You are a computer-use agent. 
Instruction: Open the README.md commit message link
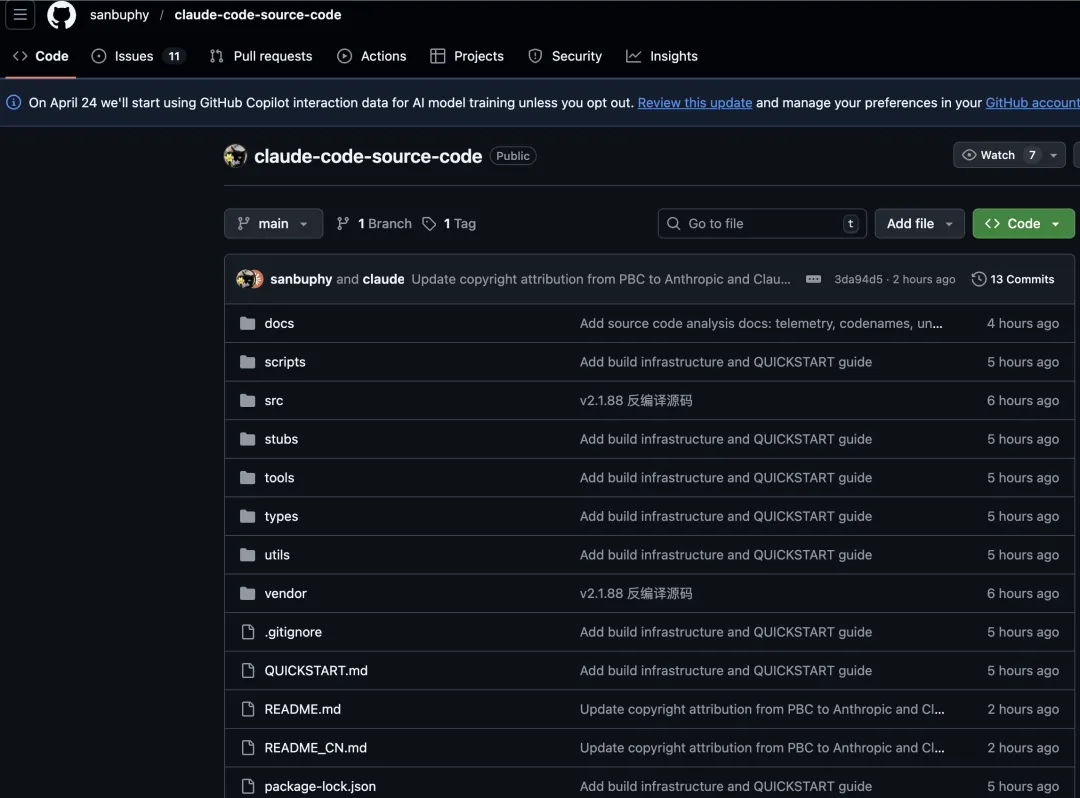(x=762, y=708)
